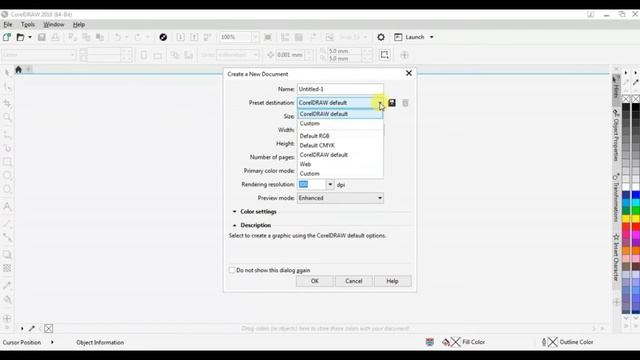640x360 pixels.
Task: Open the File menu
Action: click(x=8, y=24)
